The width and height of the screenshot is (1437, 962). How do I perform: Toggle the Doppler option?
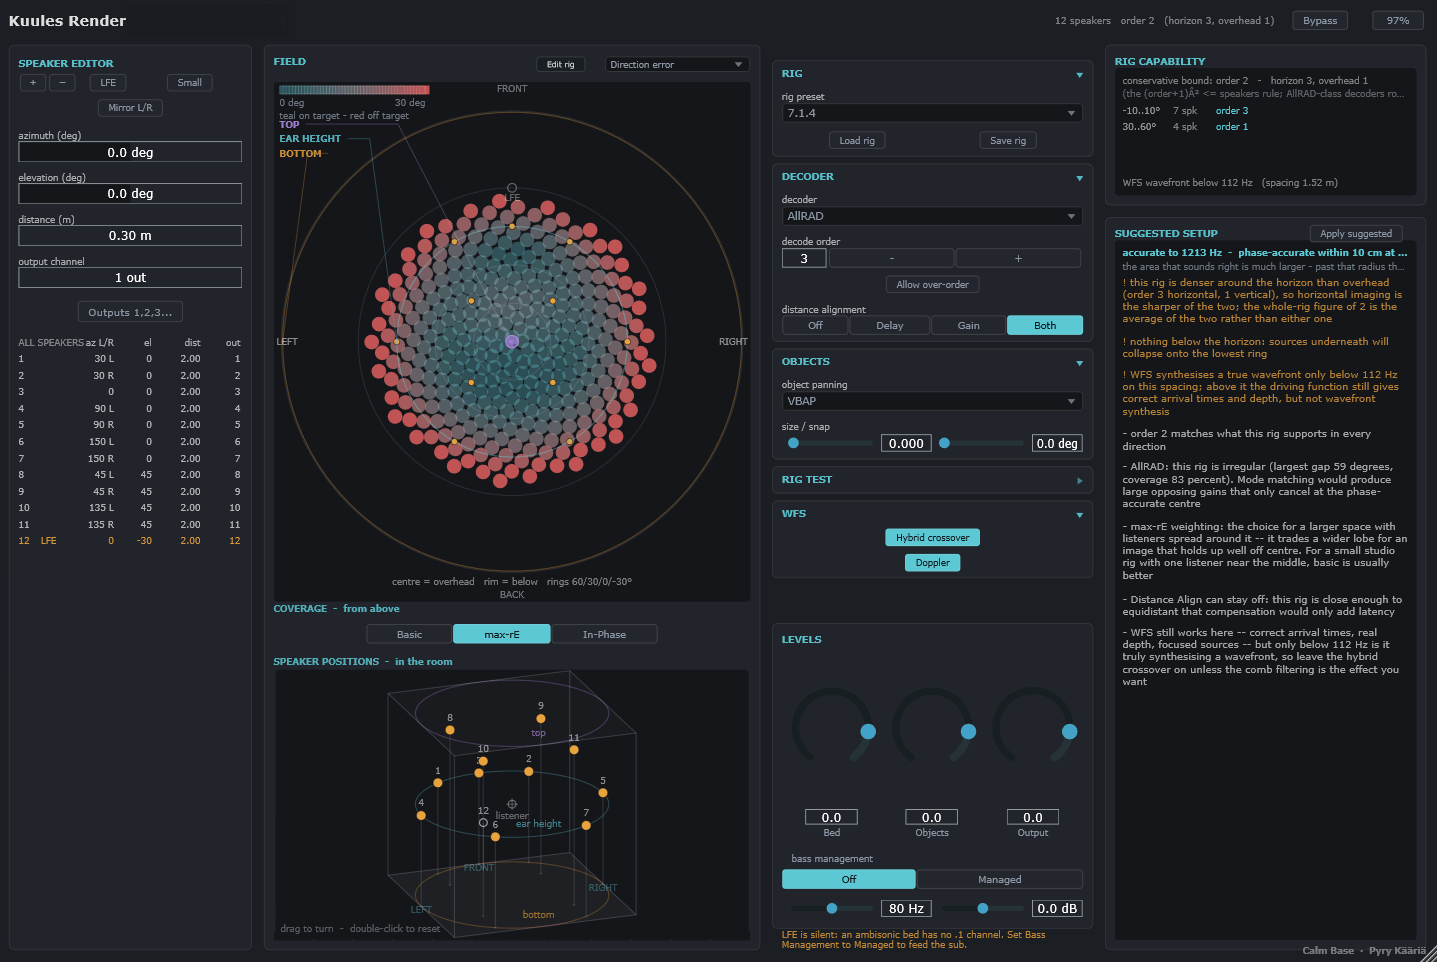tap(932, 563)
